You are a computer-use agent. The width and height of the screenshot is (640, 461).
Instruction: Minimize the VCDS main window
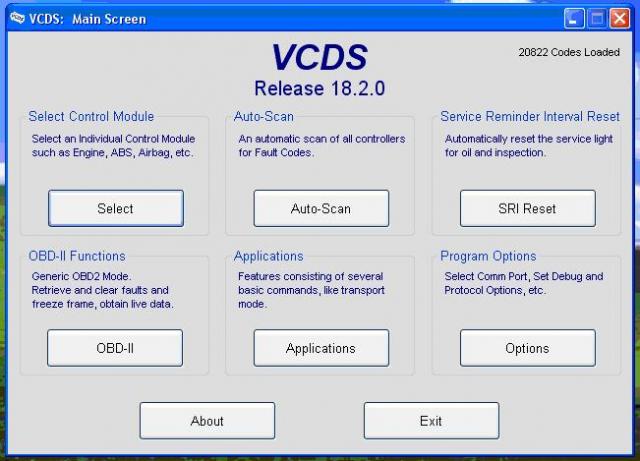574,18
